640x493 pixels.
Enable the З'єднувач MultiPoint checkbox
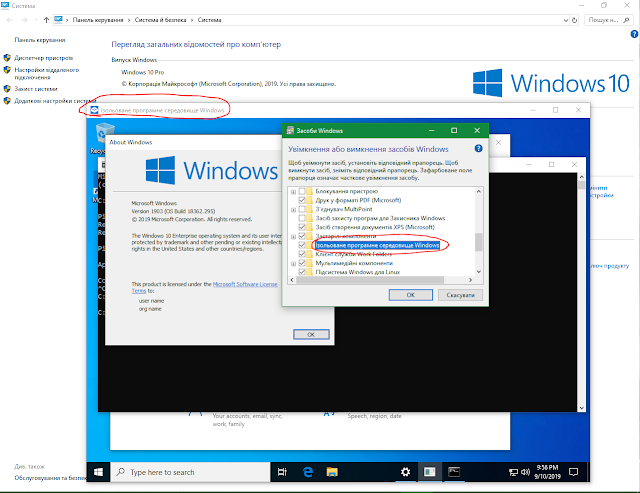click(x=303, y=208)
